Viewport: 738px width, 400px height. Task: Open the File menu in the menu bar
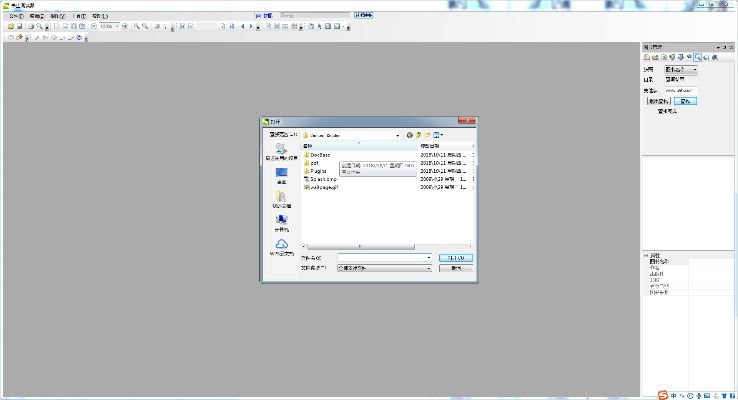point(15,16)
